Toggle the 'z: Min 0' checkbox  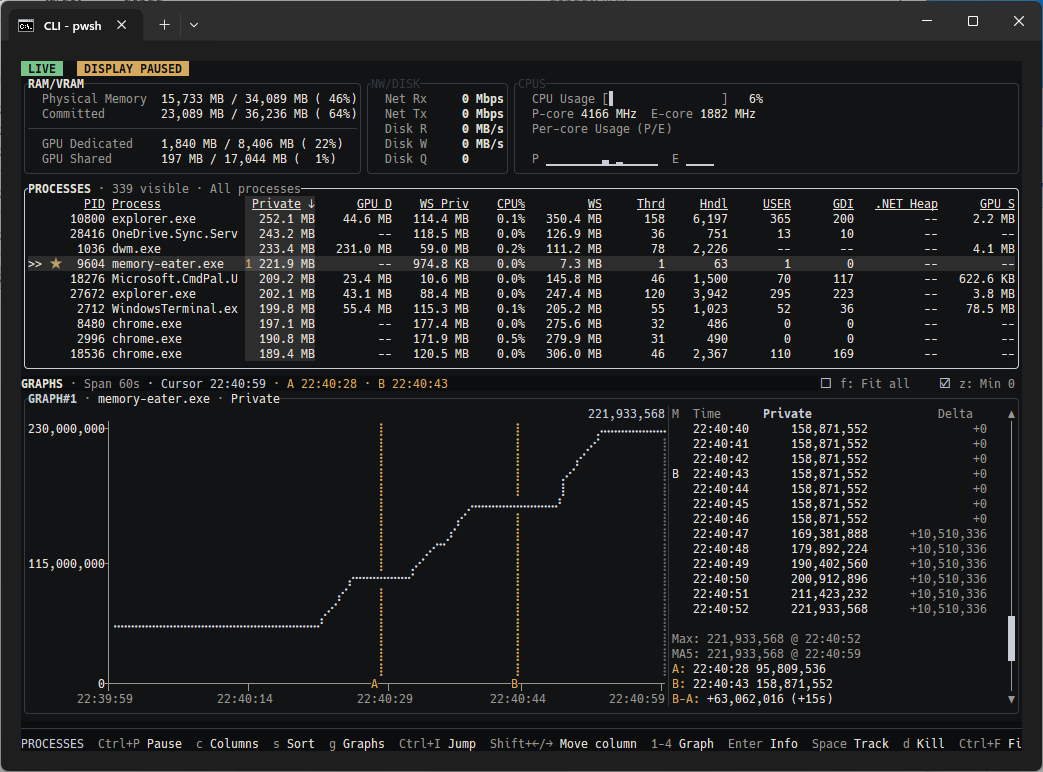(945, 383)
